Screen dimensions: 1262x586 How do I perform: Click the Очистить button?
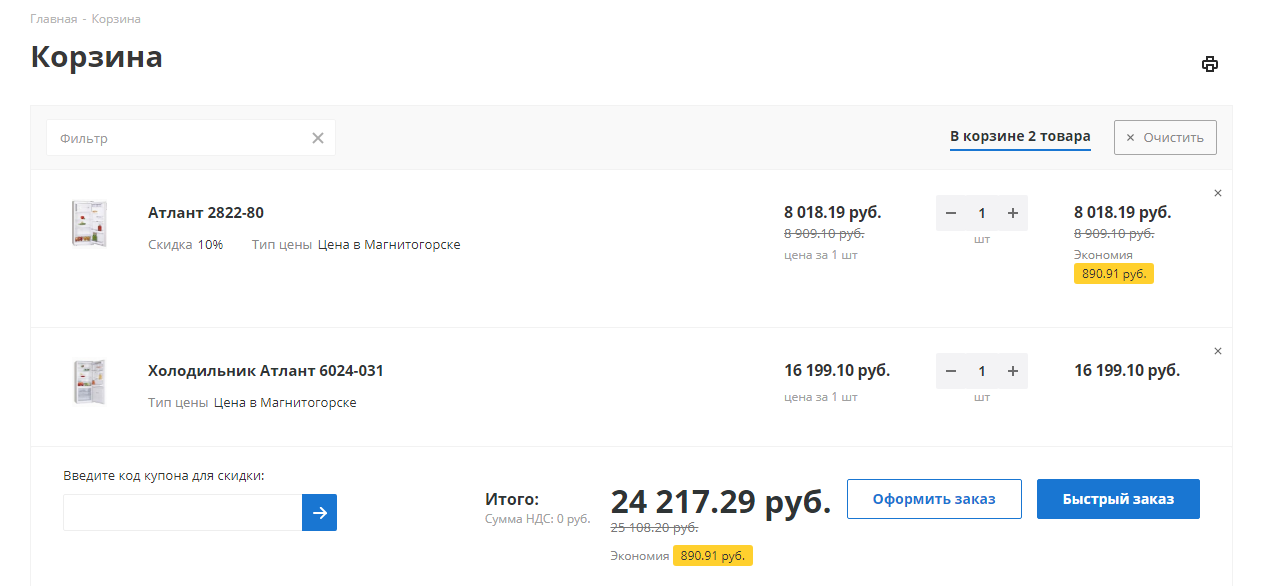point(1165,138)
